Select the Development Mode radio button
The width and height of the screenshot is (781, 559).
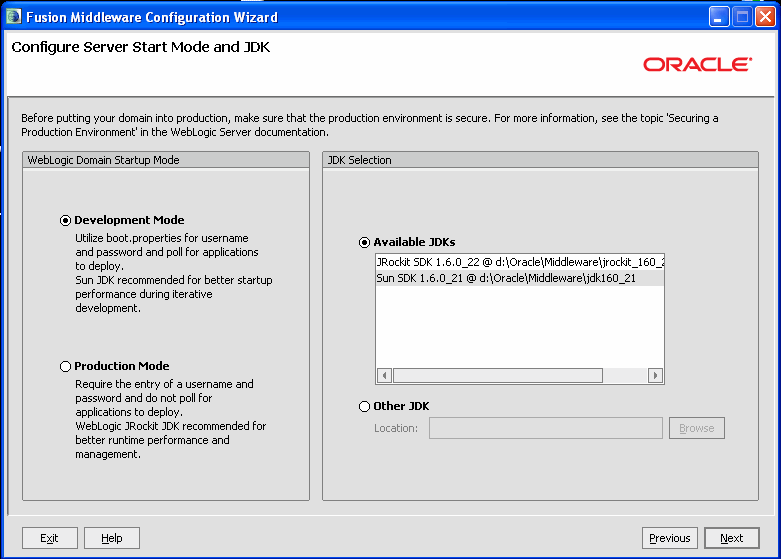point(65,220)
